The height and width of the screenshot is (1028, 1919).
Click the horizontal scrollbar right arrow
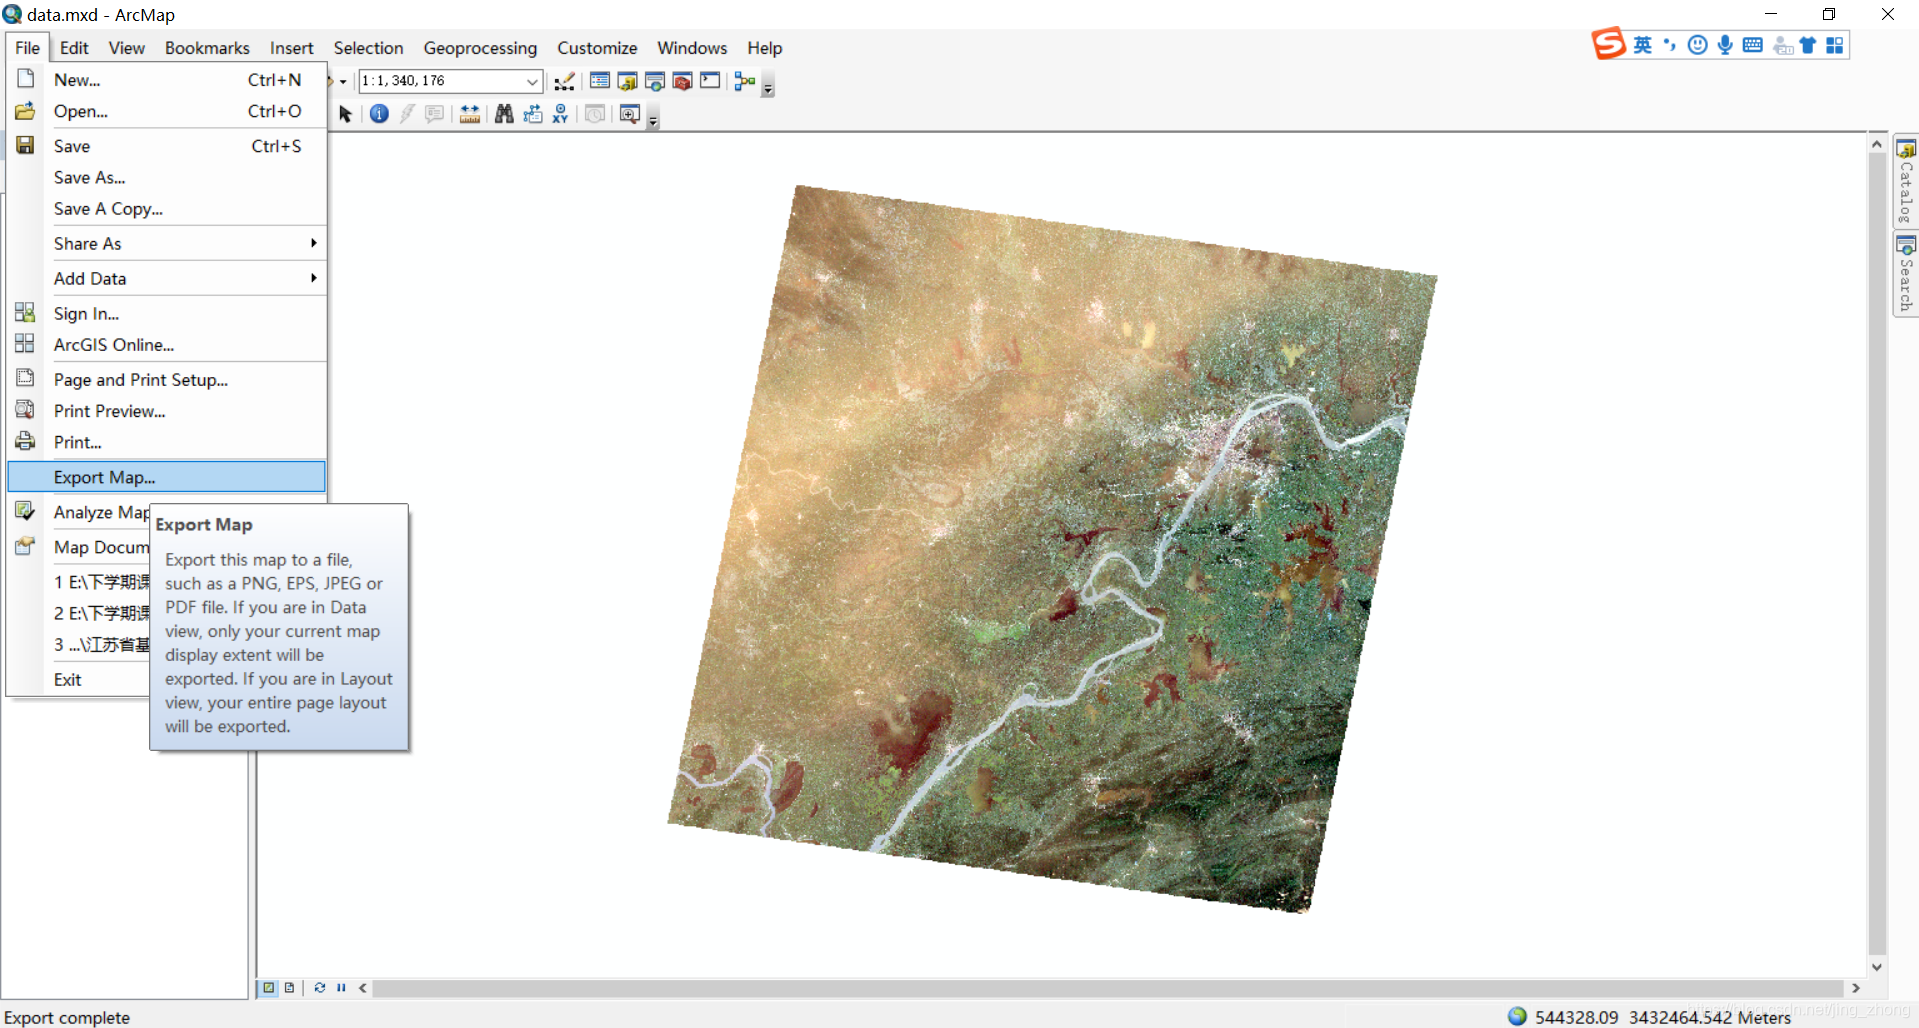[x=1856, y=988]
